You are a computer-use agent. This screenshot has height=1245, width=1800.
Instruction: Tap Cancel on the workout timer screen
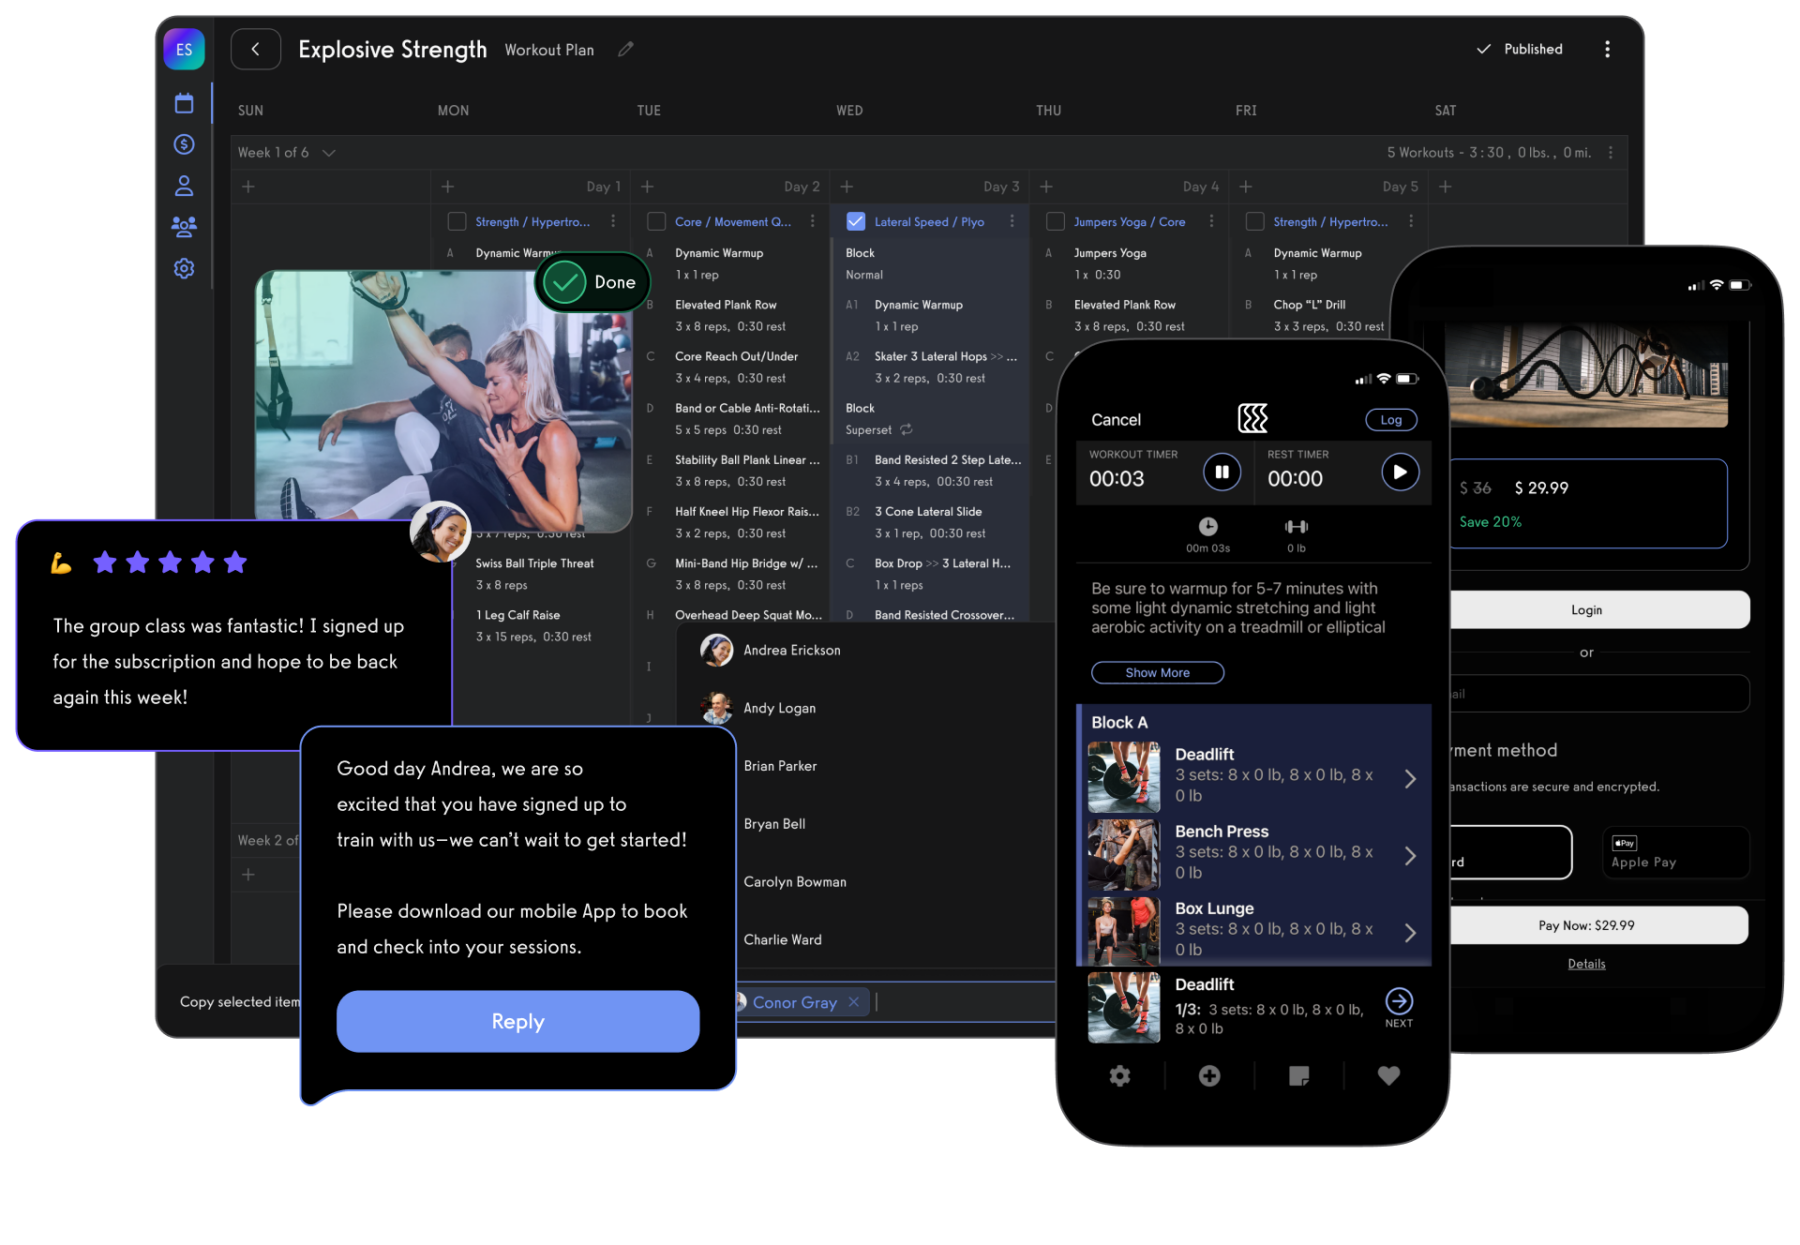click(x=1115, y=419)
